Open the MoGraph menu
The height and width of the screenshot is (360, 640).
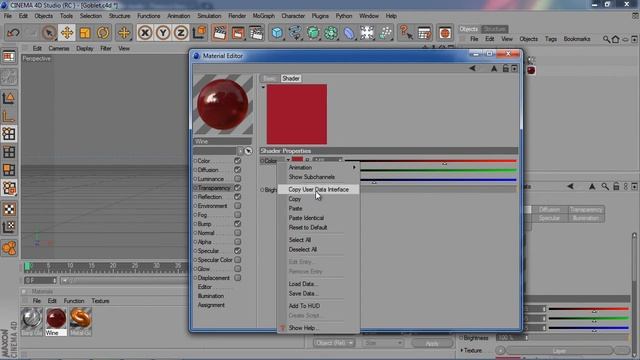(264, 16)
